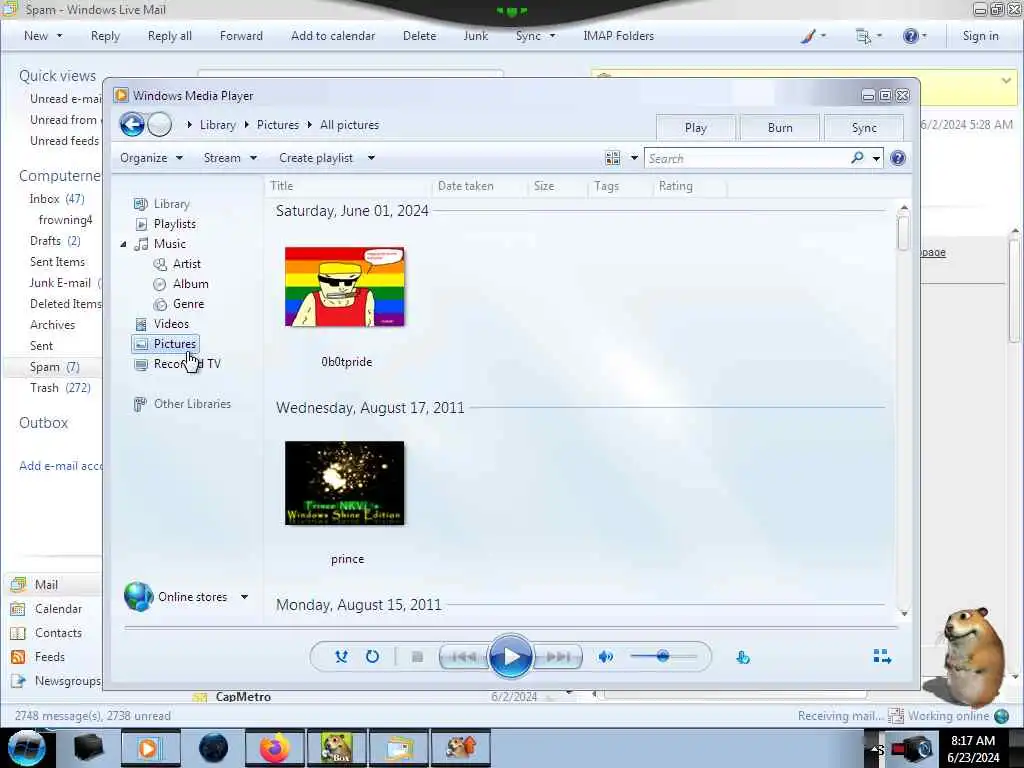Open Feeds in Live Mail sidebar

[x=50, y=657]
